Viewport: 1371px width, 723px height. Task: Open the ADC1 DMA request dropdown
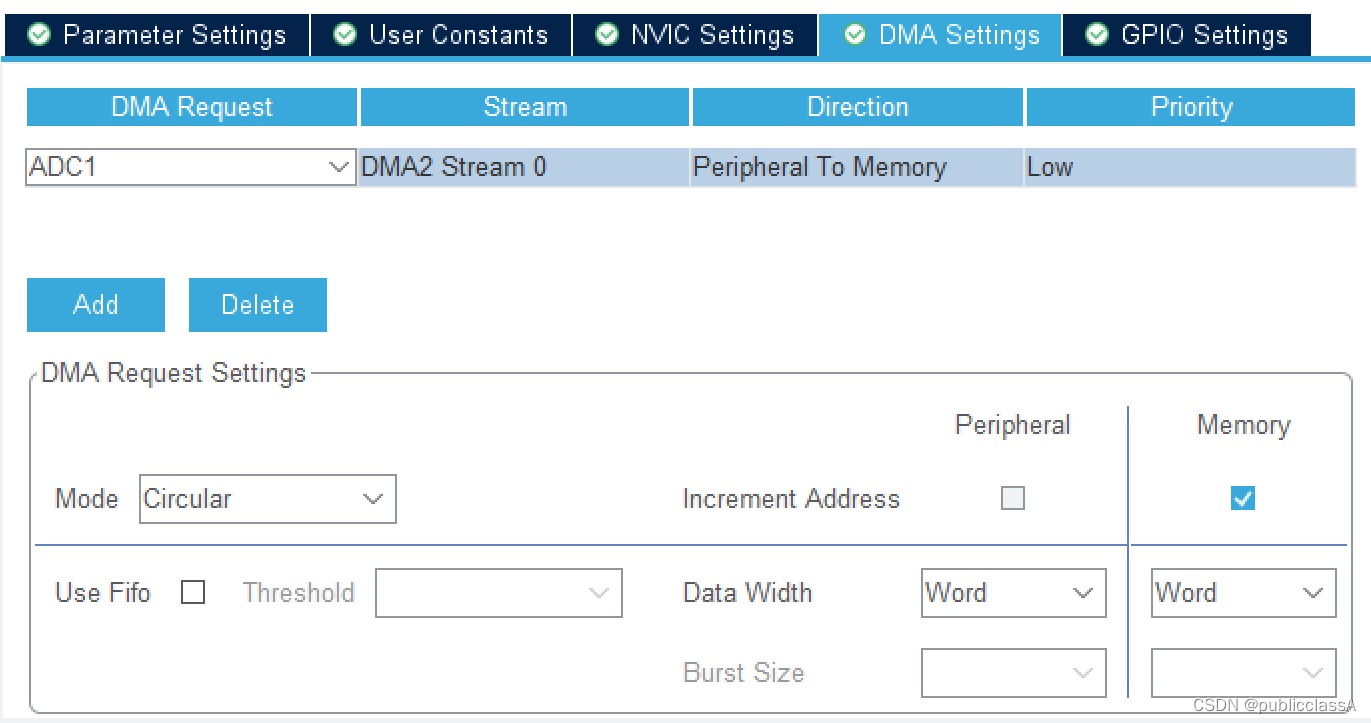coord(190,167)
